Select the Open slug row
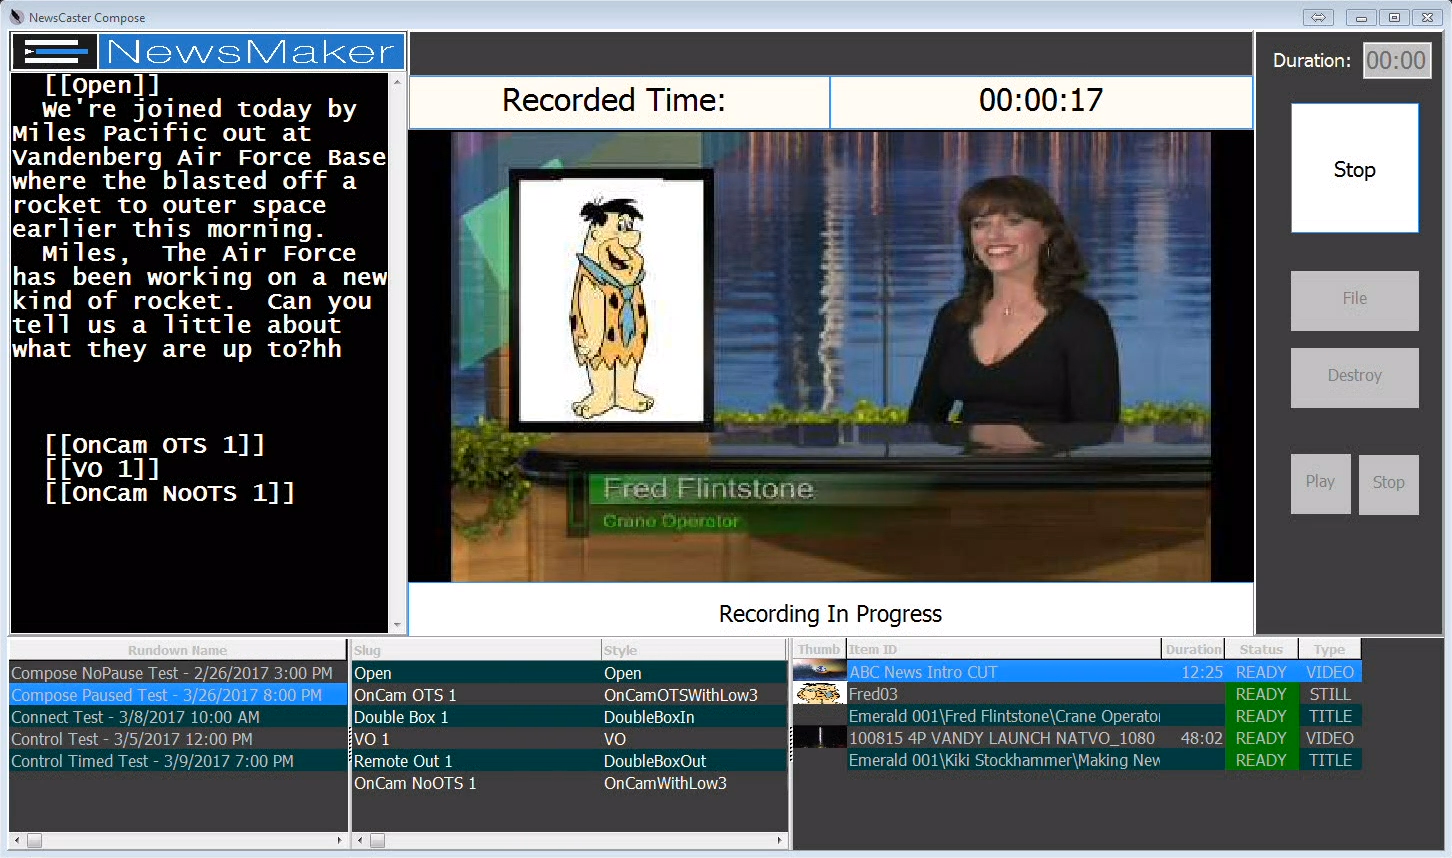This screenshot has width=1452, height=858. click(x=570, y=673)
